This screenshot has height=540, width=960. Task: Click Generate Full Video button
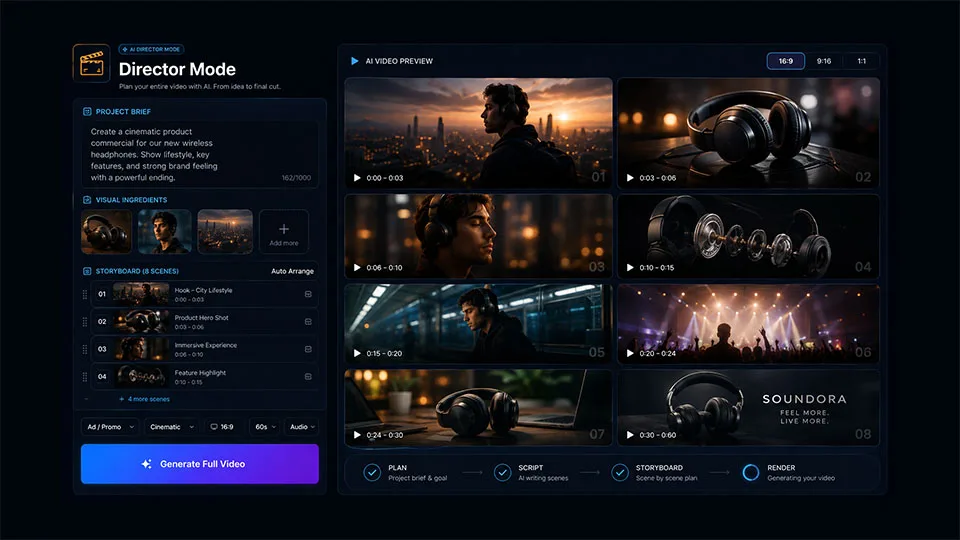[x=200, y=464]
